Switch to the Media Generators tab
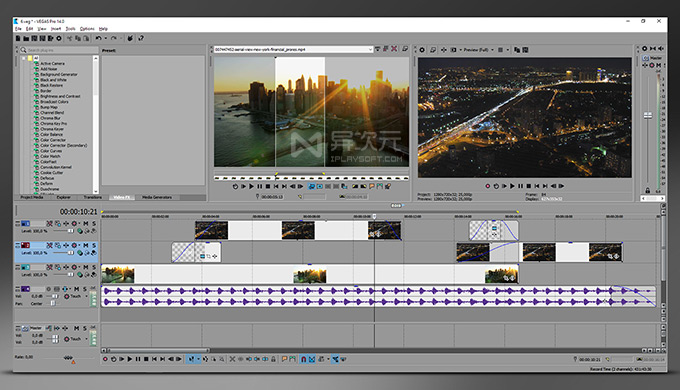 [157, 197]
